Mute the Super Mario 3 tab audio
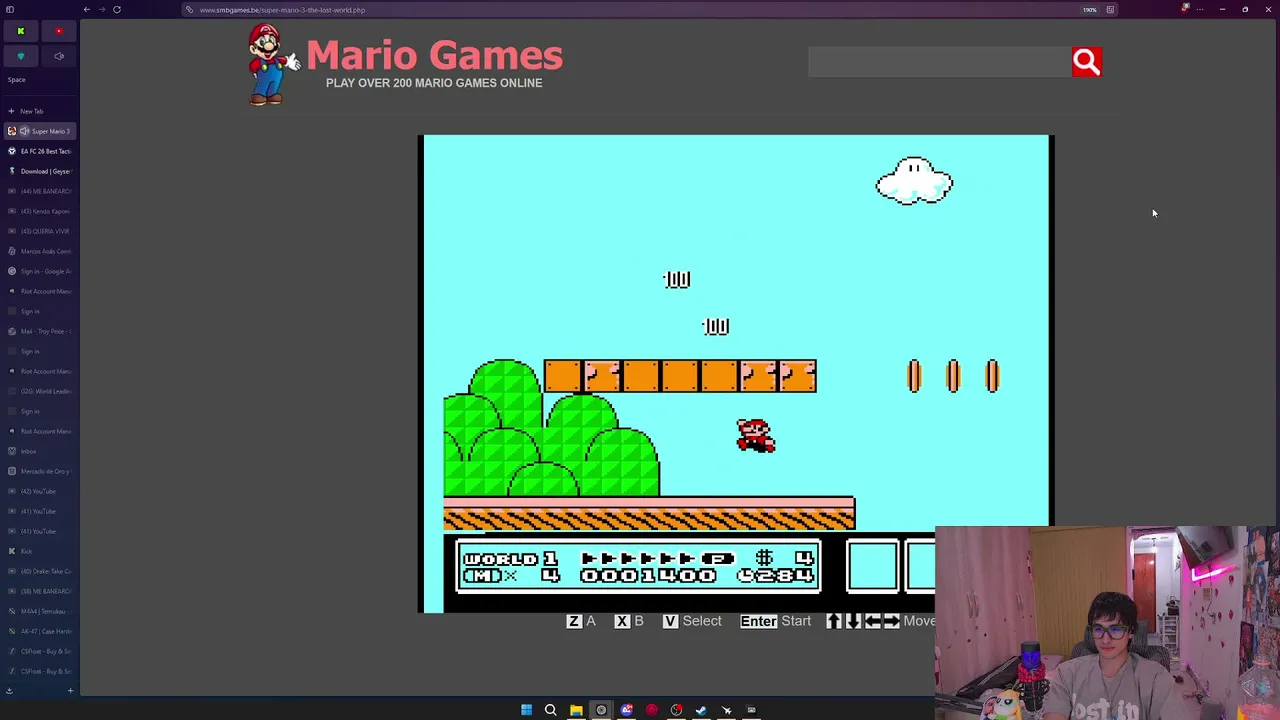The width and height of the screenshot is (1280, 720). pyautogui.click(x=24, y=131)
